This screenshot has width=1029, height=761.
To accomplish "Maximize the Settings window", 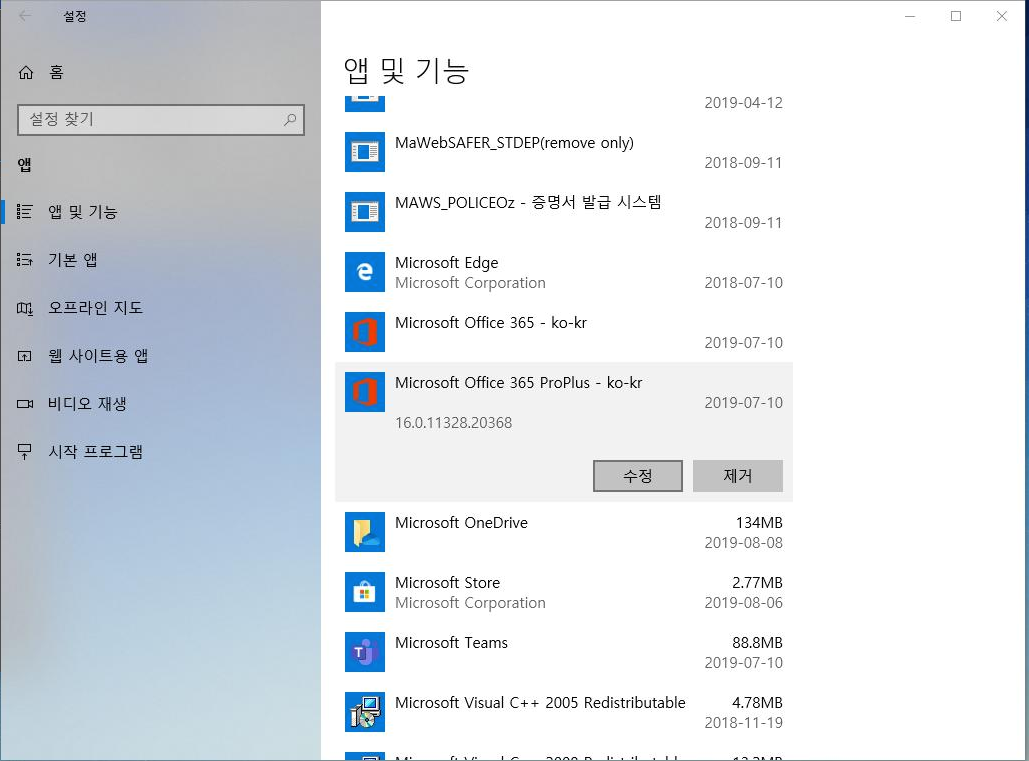I will tap(956, 16).
